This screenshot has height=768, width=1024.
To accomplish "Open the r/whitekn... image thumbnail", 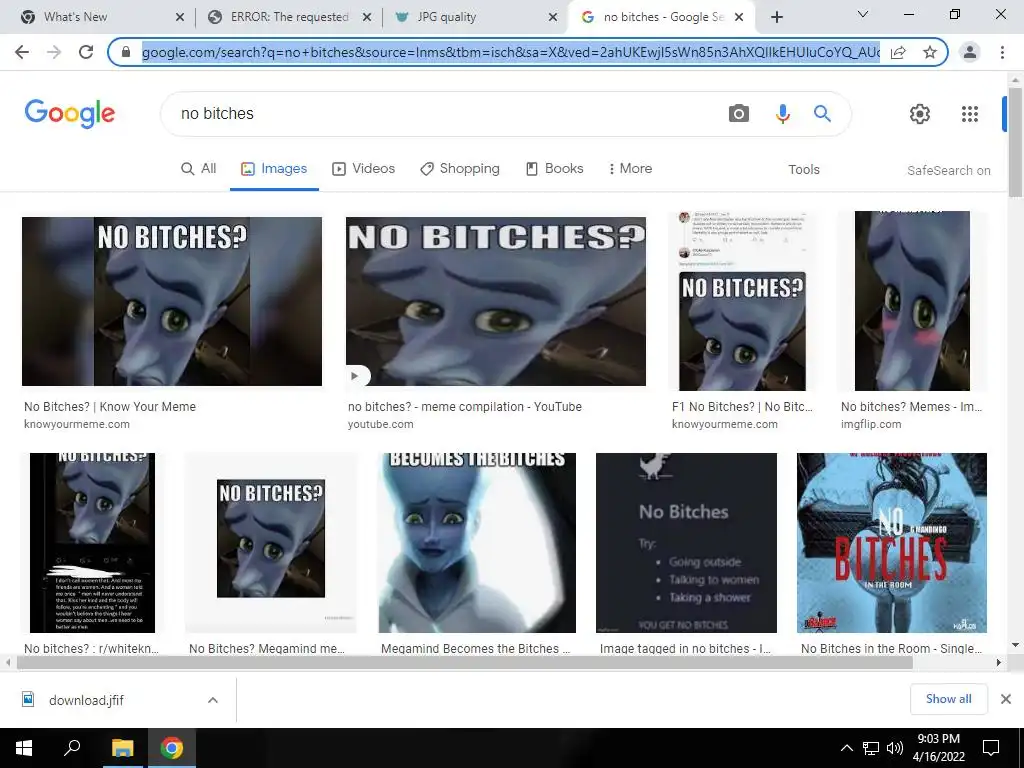I will click(x=92, y=543).
